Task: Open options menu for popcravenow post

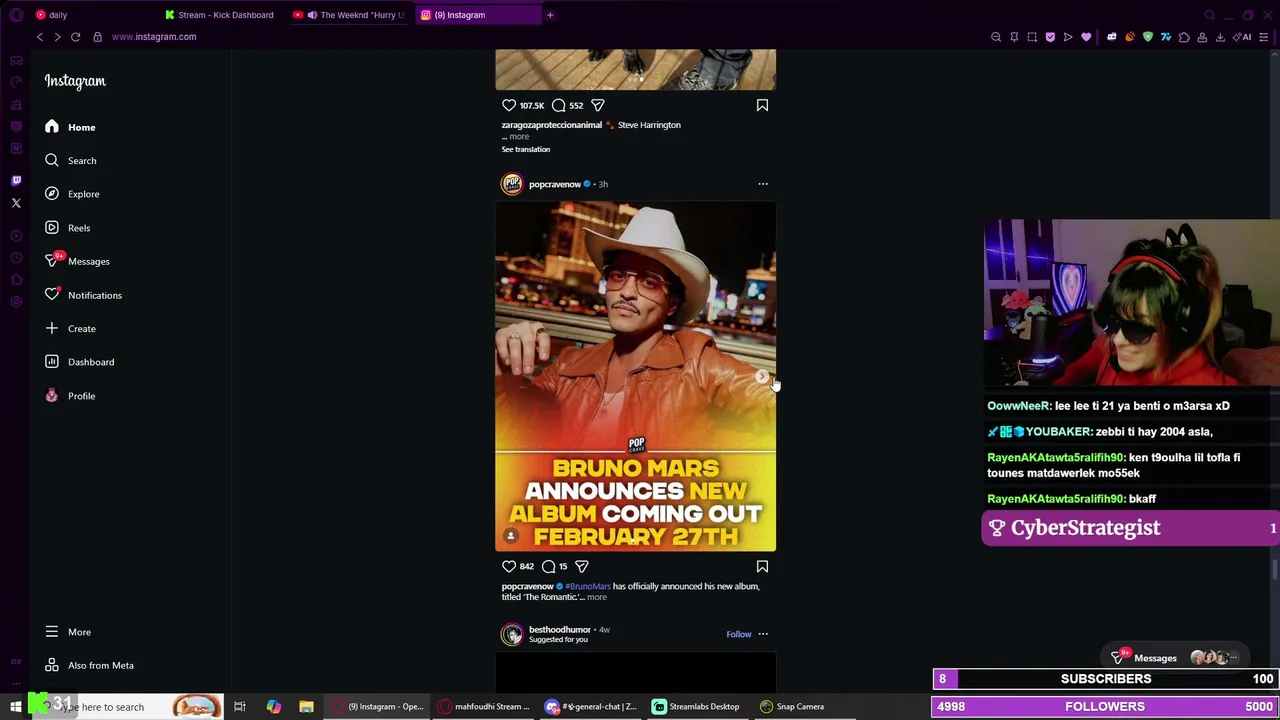Action: 763,184
